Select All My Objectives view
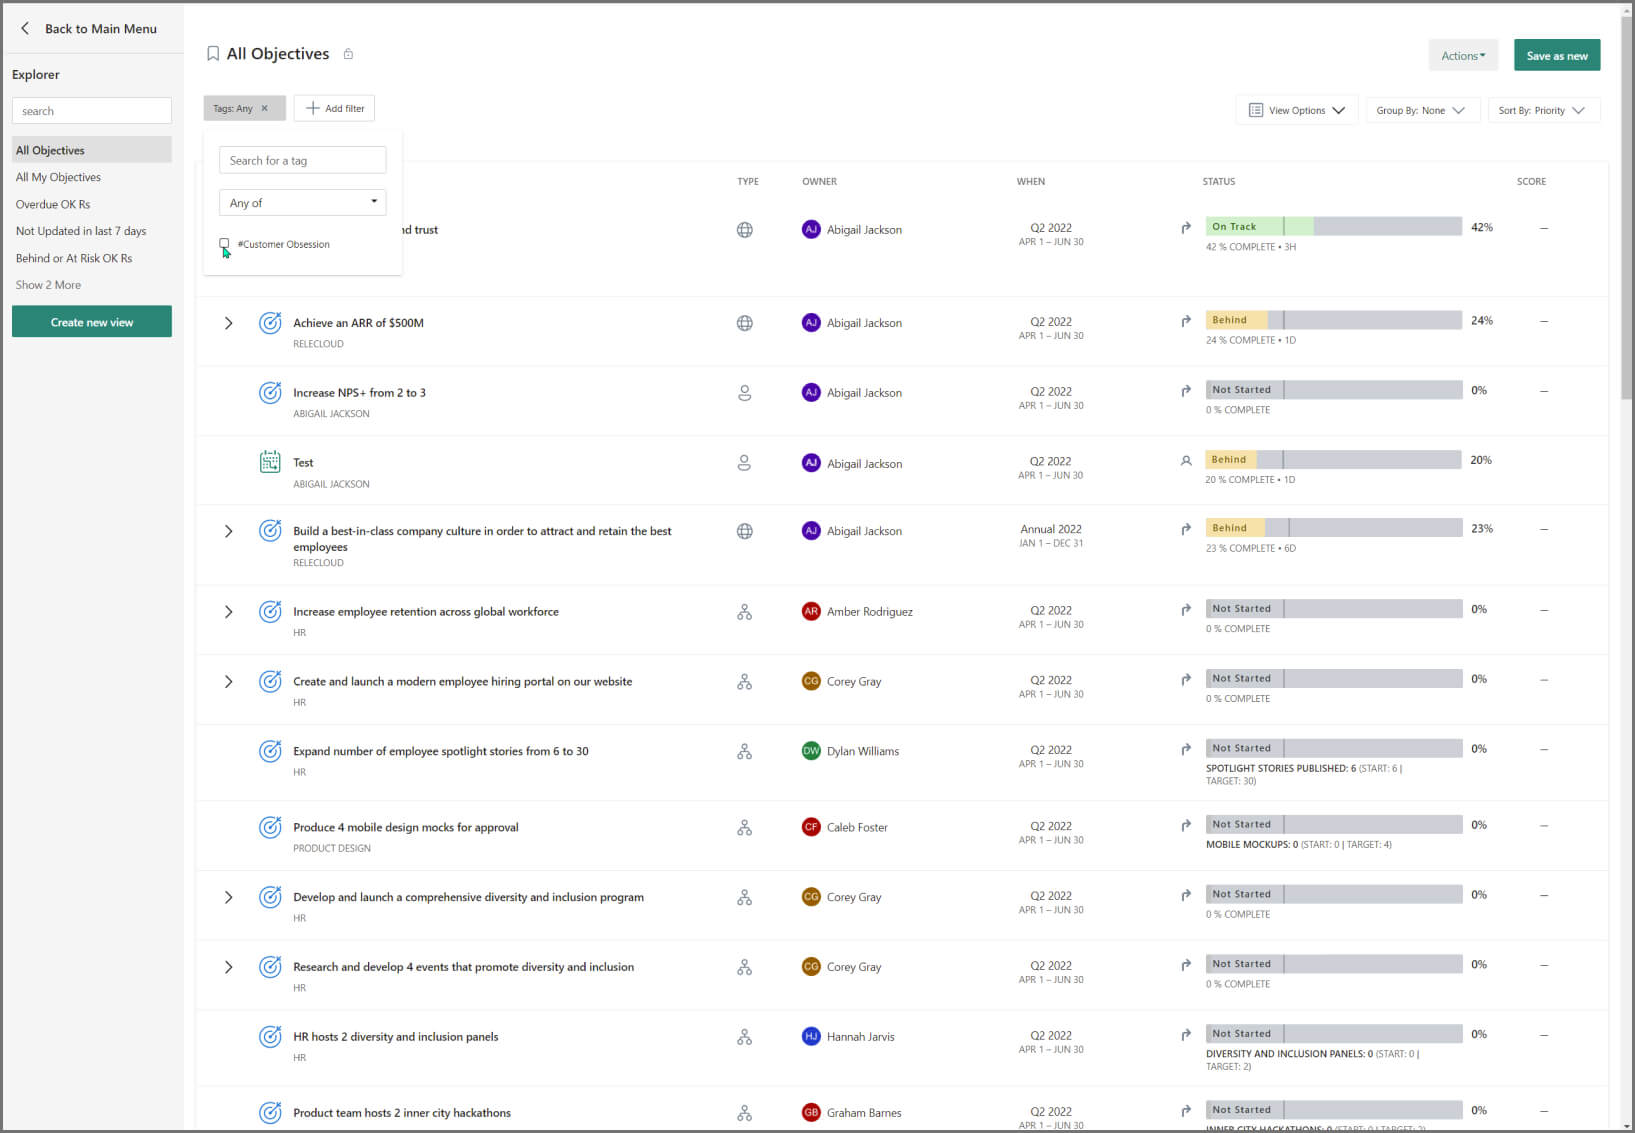 coord(58,177)
